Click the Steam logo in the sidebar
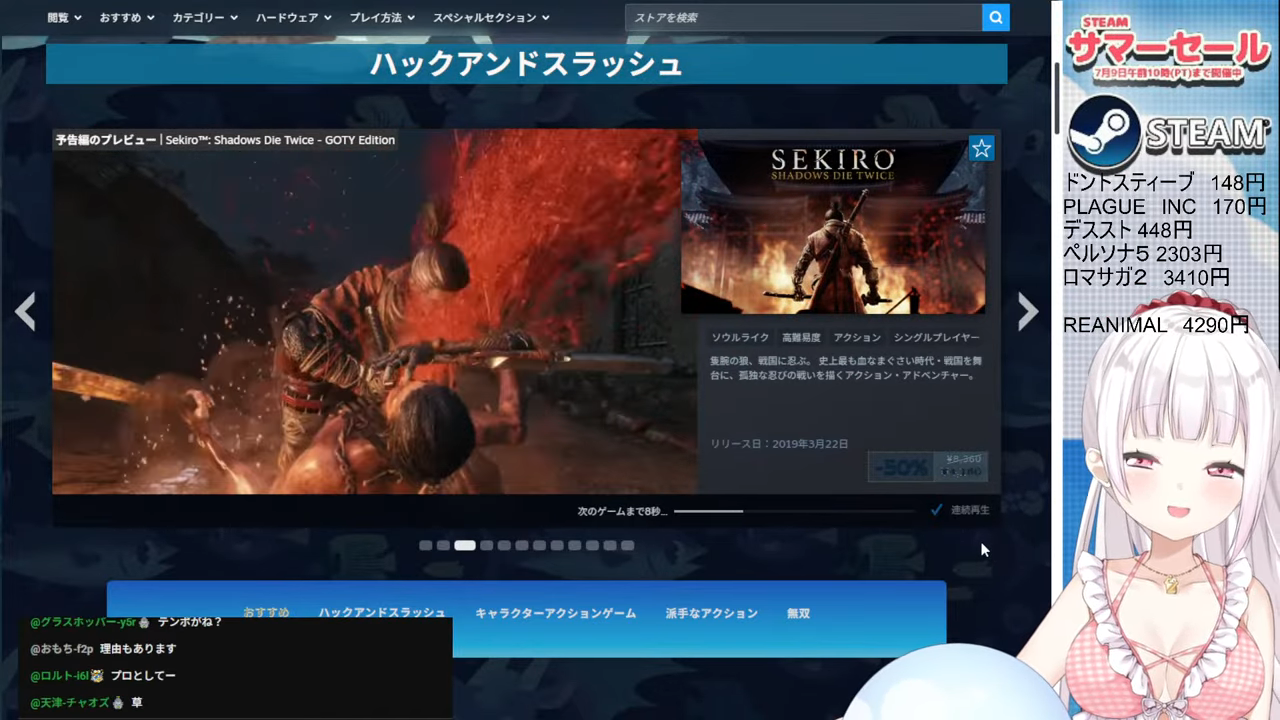The image size is (1280, 720). (1104, 133)
